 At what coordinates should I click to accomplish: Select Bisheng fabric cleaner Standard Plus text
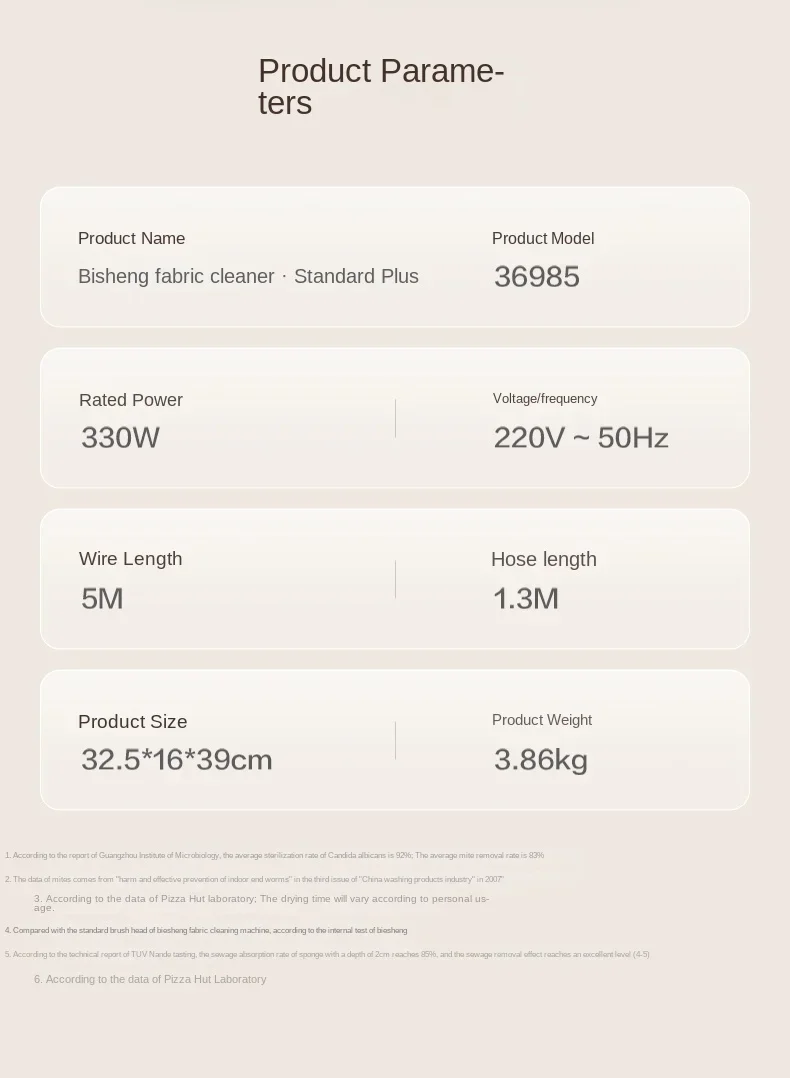248,276
